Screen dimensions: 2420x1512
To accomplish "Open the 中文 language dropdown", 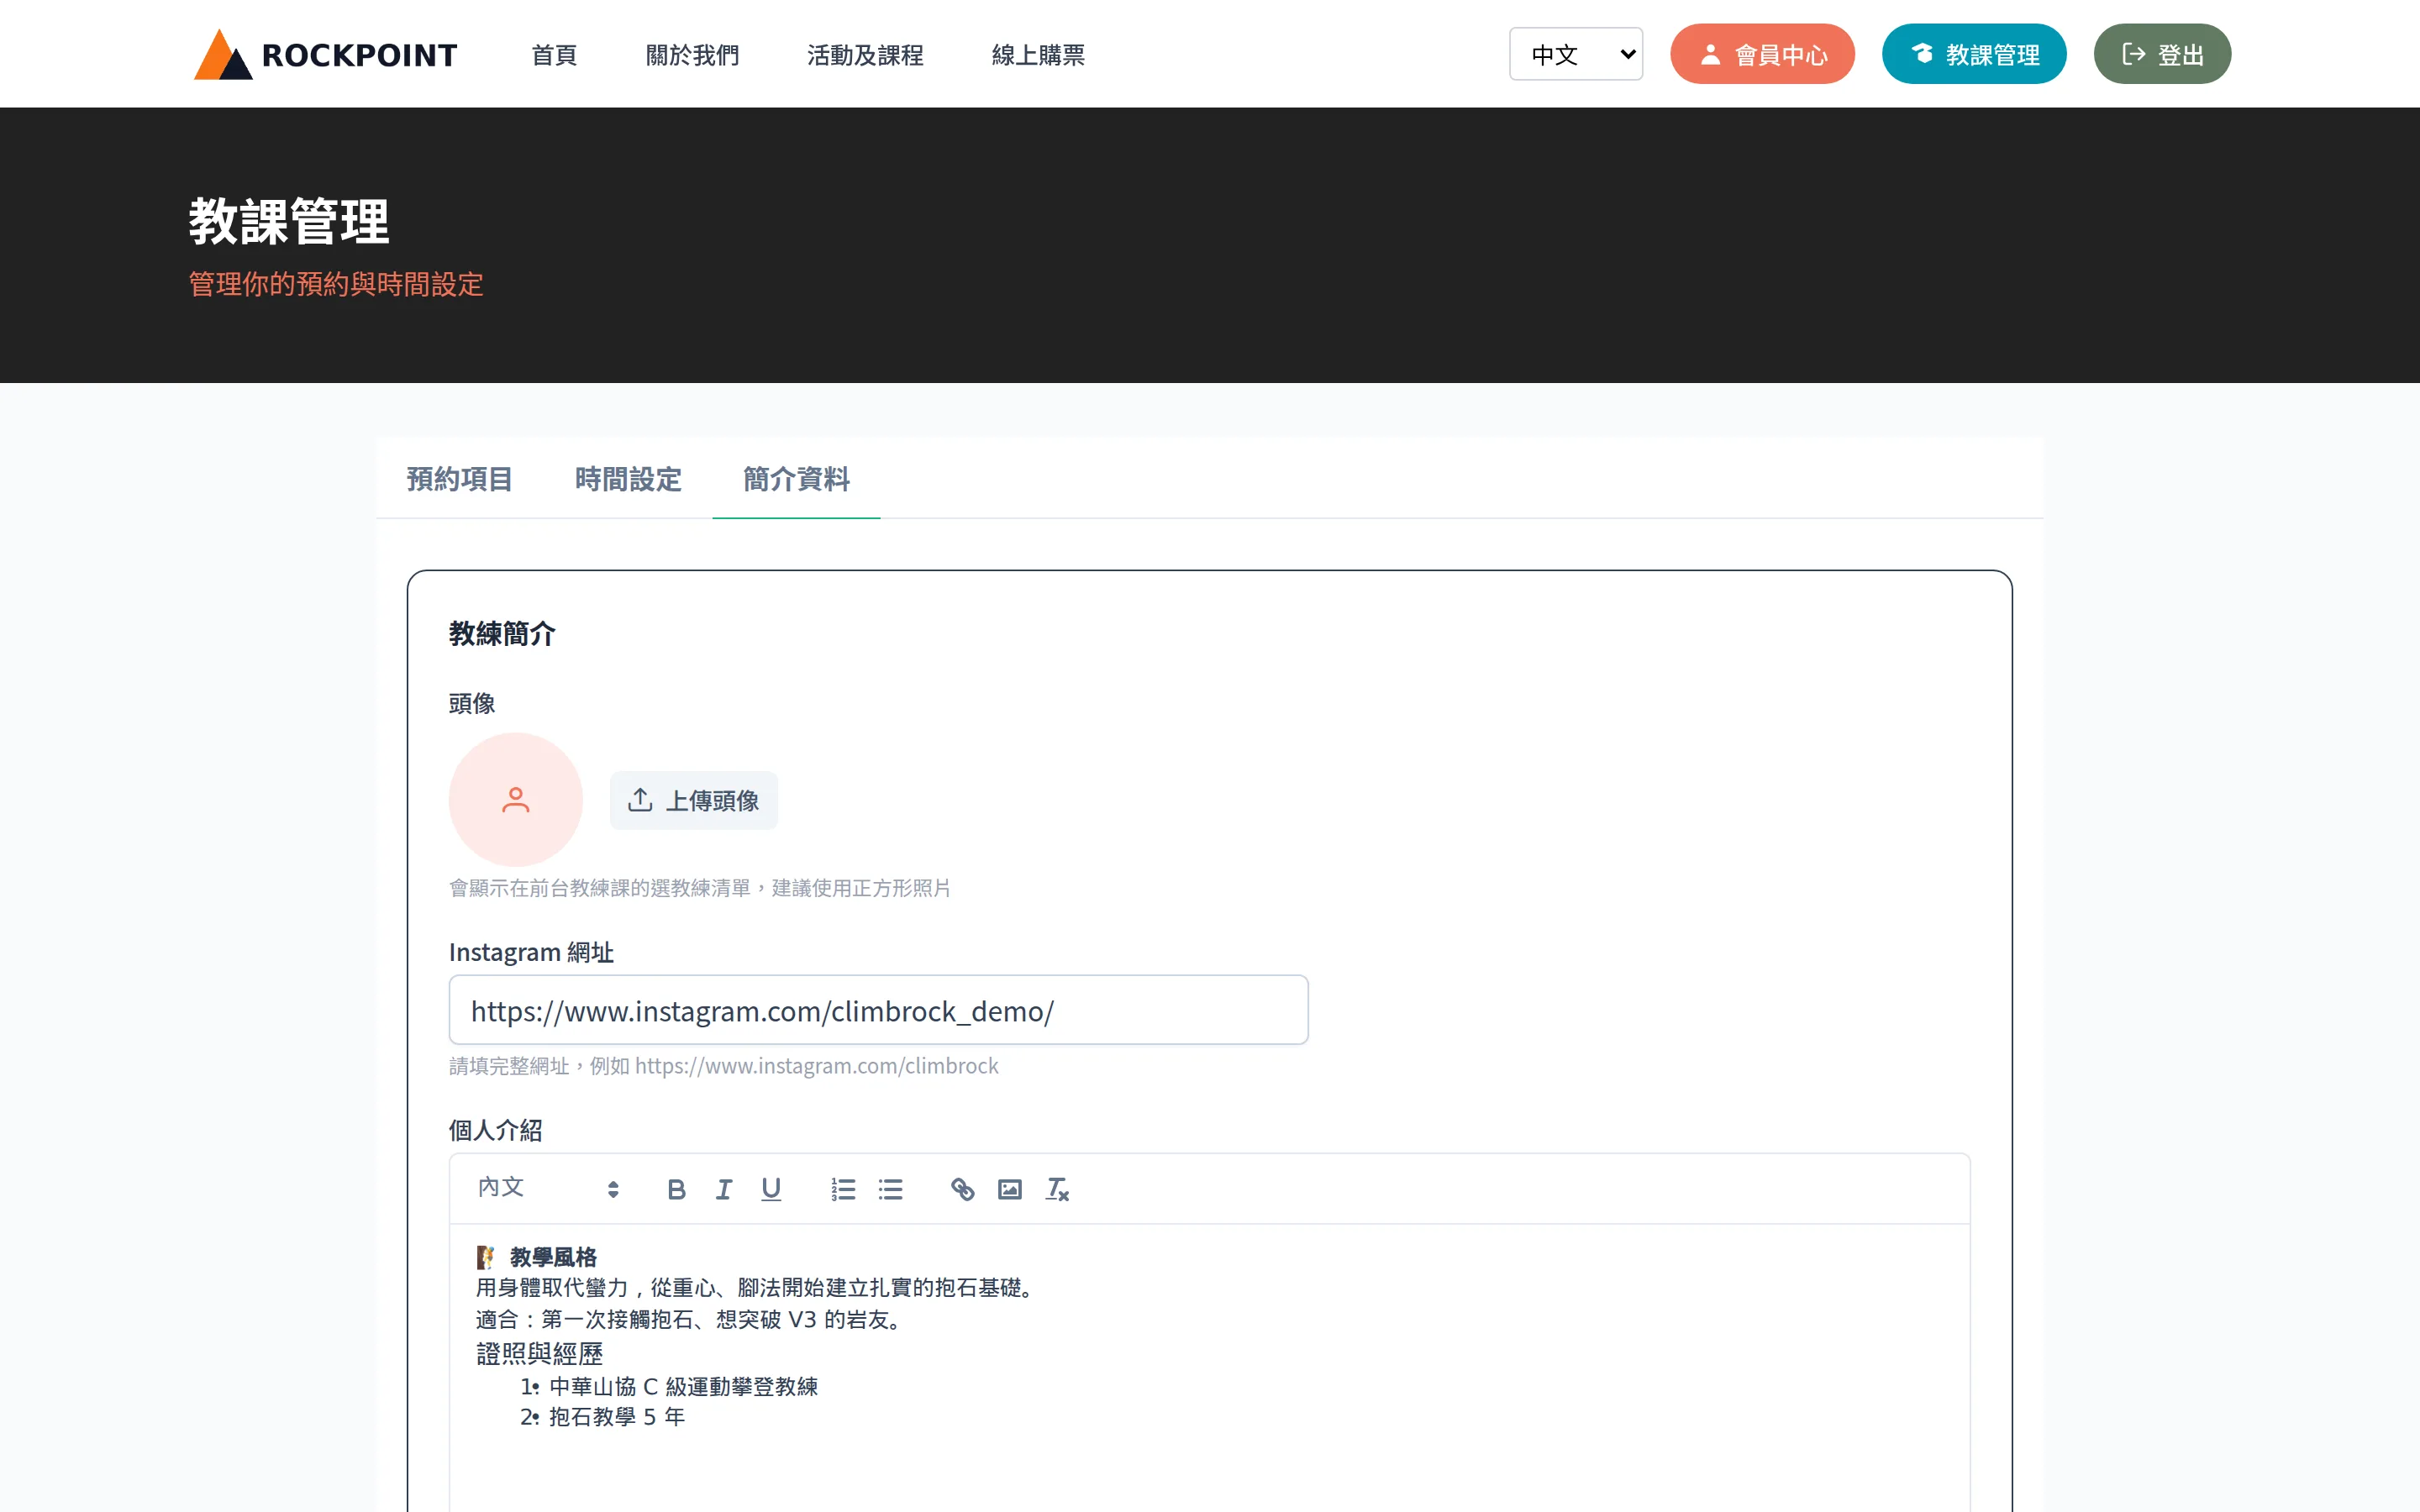I will [x=1576, y=54].
